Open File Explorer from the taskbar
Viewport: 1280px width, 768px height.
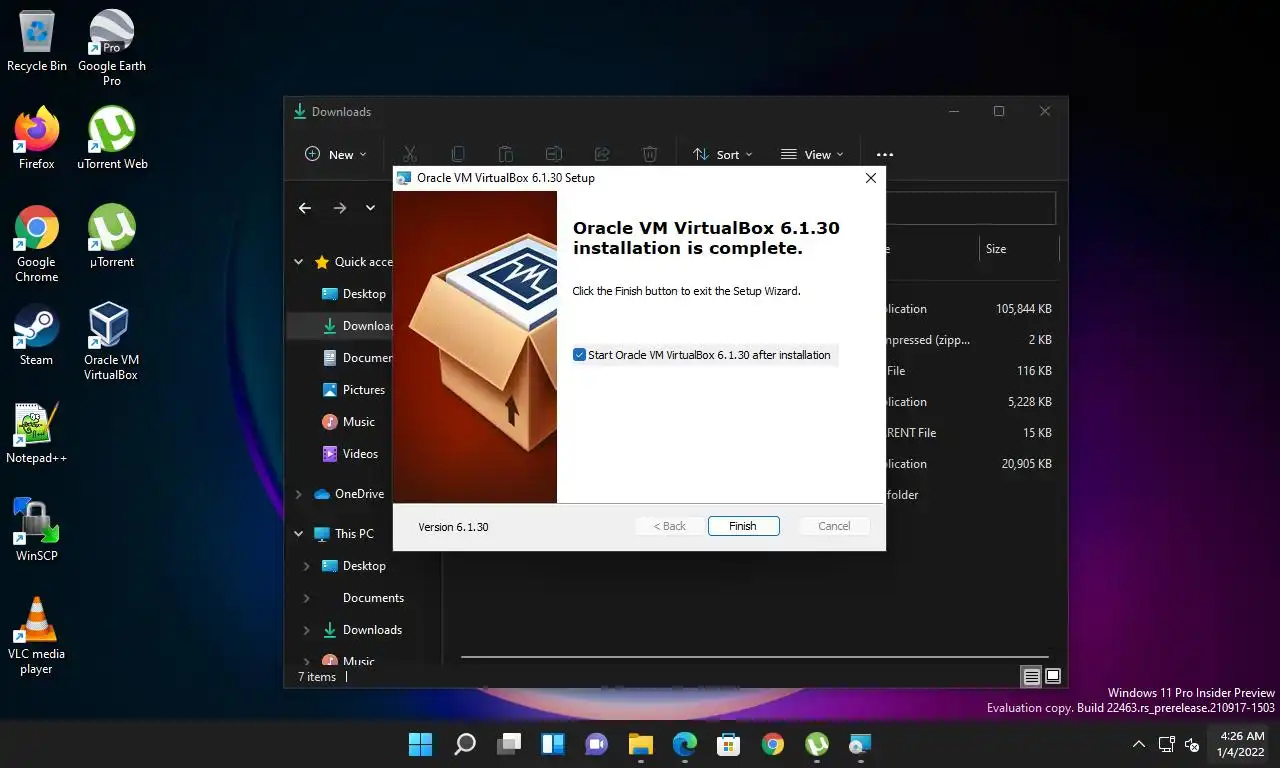(x=641, y=744)
